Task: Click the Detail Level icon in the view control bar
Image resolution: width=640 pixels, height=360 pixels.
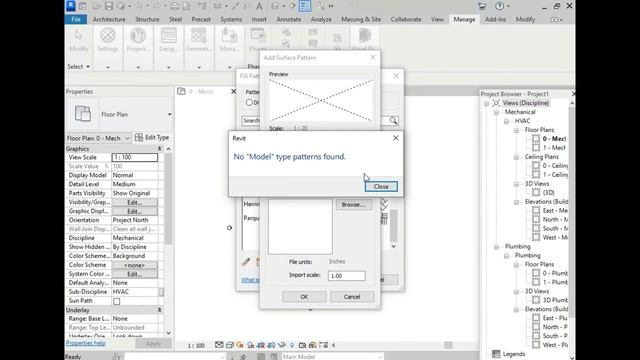Action: 219,345
